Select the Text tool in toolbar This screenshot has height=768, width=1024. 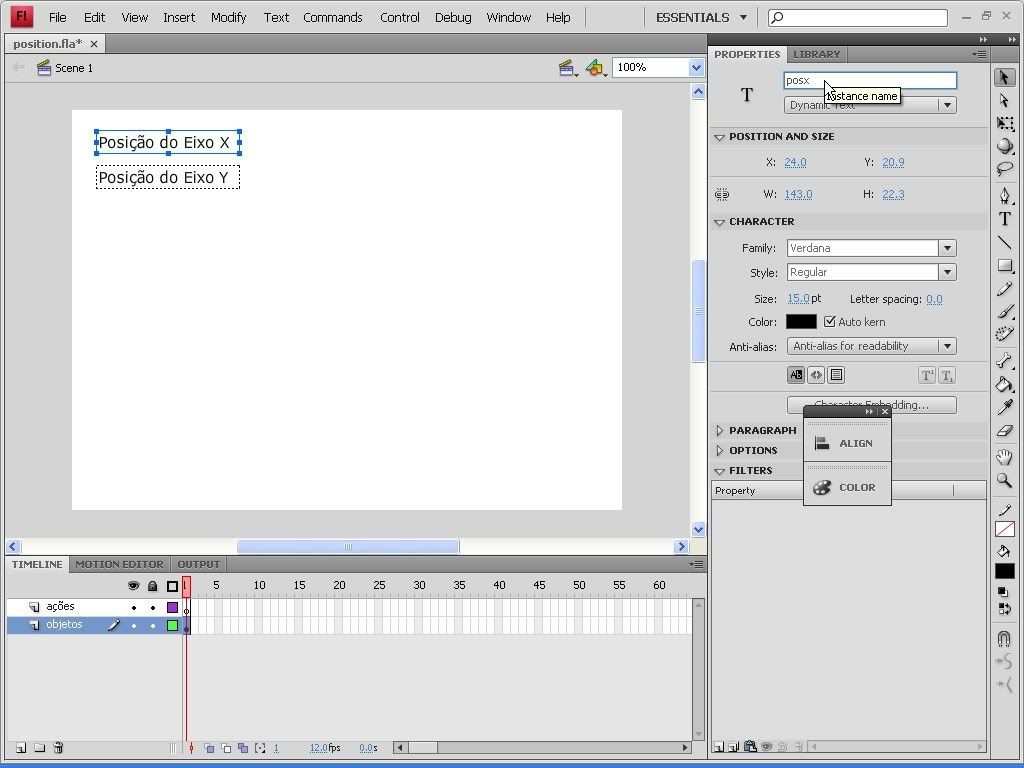[x=1004, y=219]
